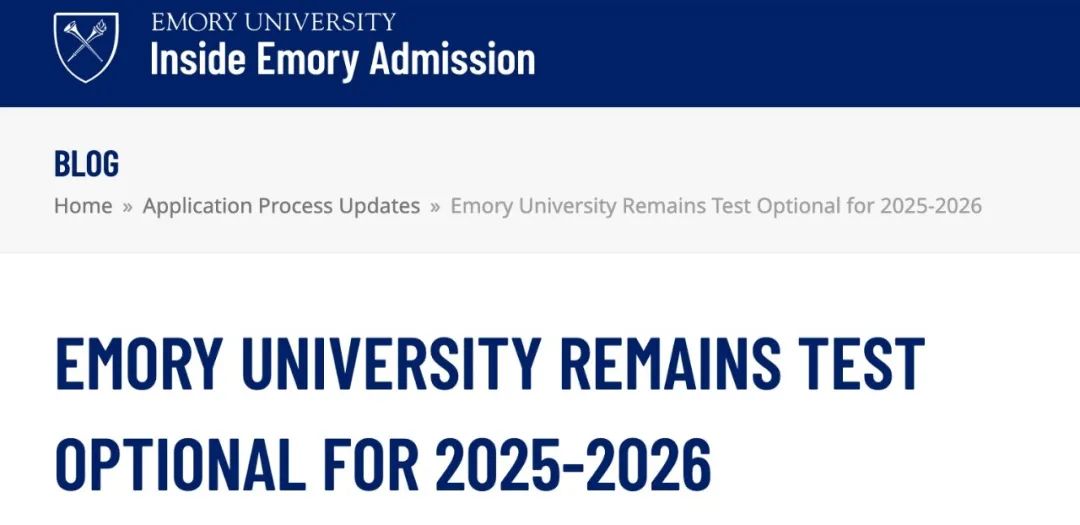Click the separator arrows after Home

[127, 207]
